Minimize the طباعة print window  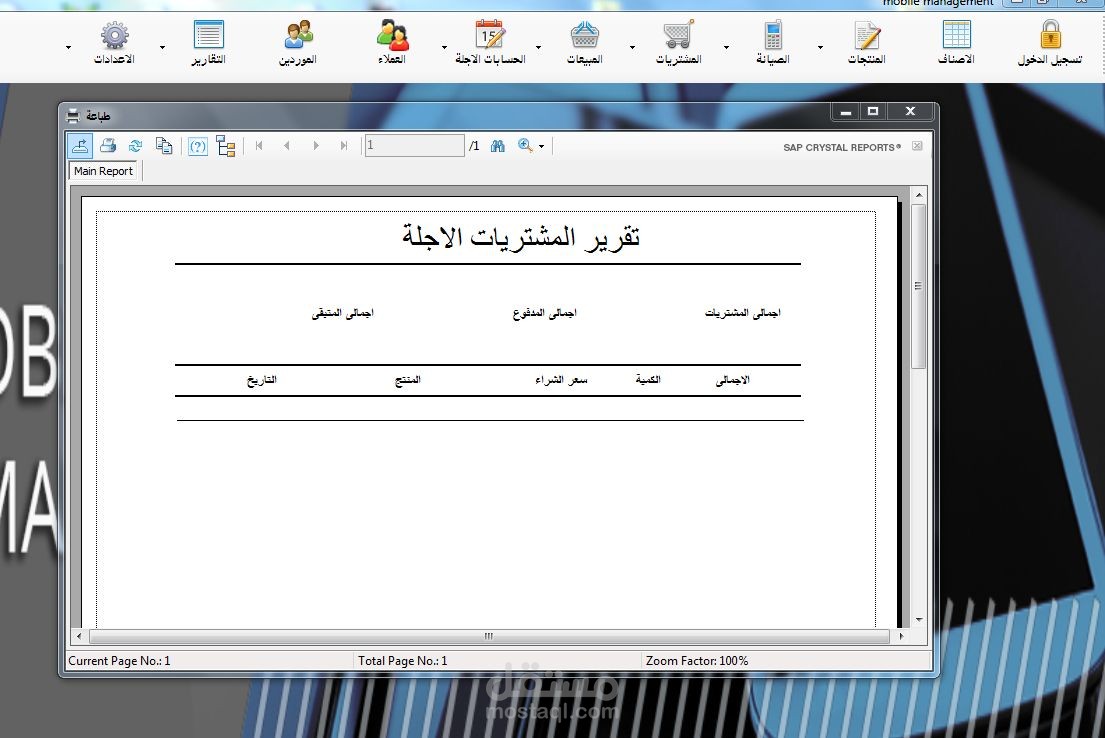(x=846, y=111)
